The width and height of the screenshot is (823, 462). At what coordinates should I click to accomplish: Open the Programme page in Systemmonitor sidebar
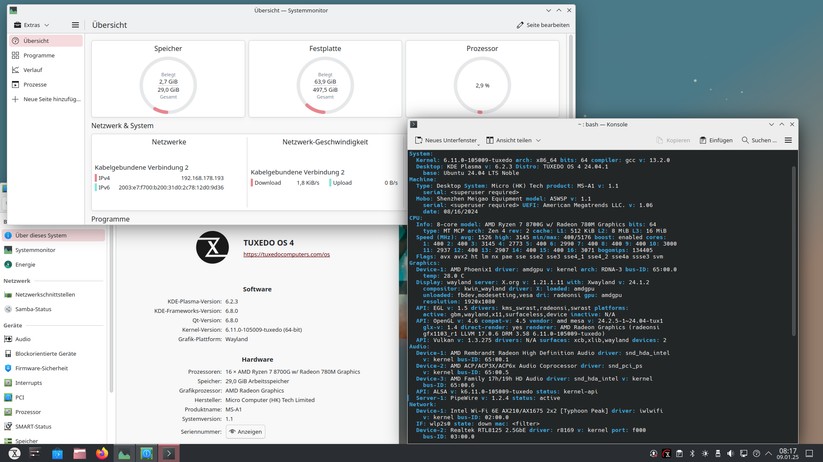[46, 55]
